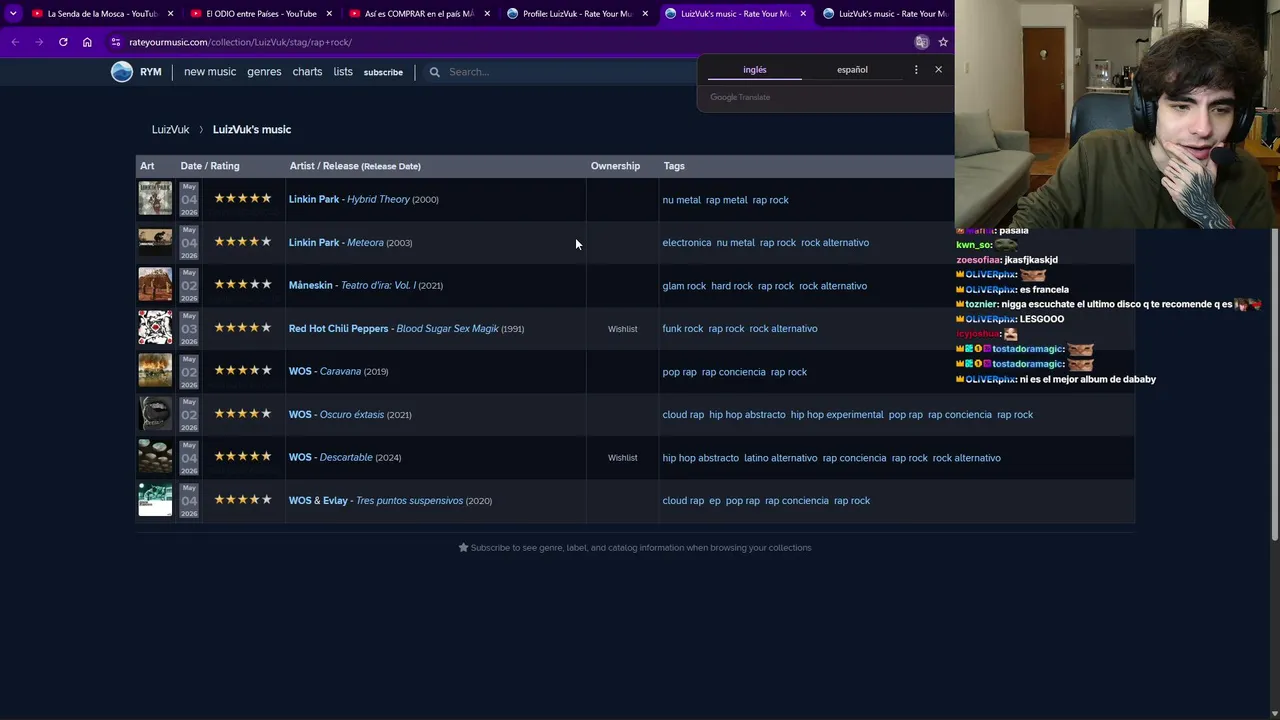Open the WOS & Evlay artist link
The image size is (1280, 720).
(x=318, y=500)
